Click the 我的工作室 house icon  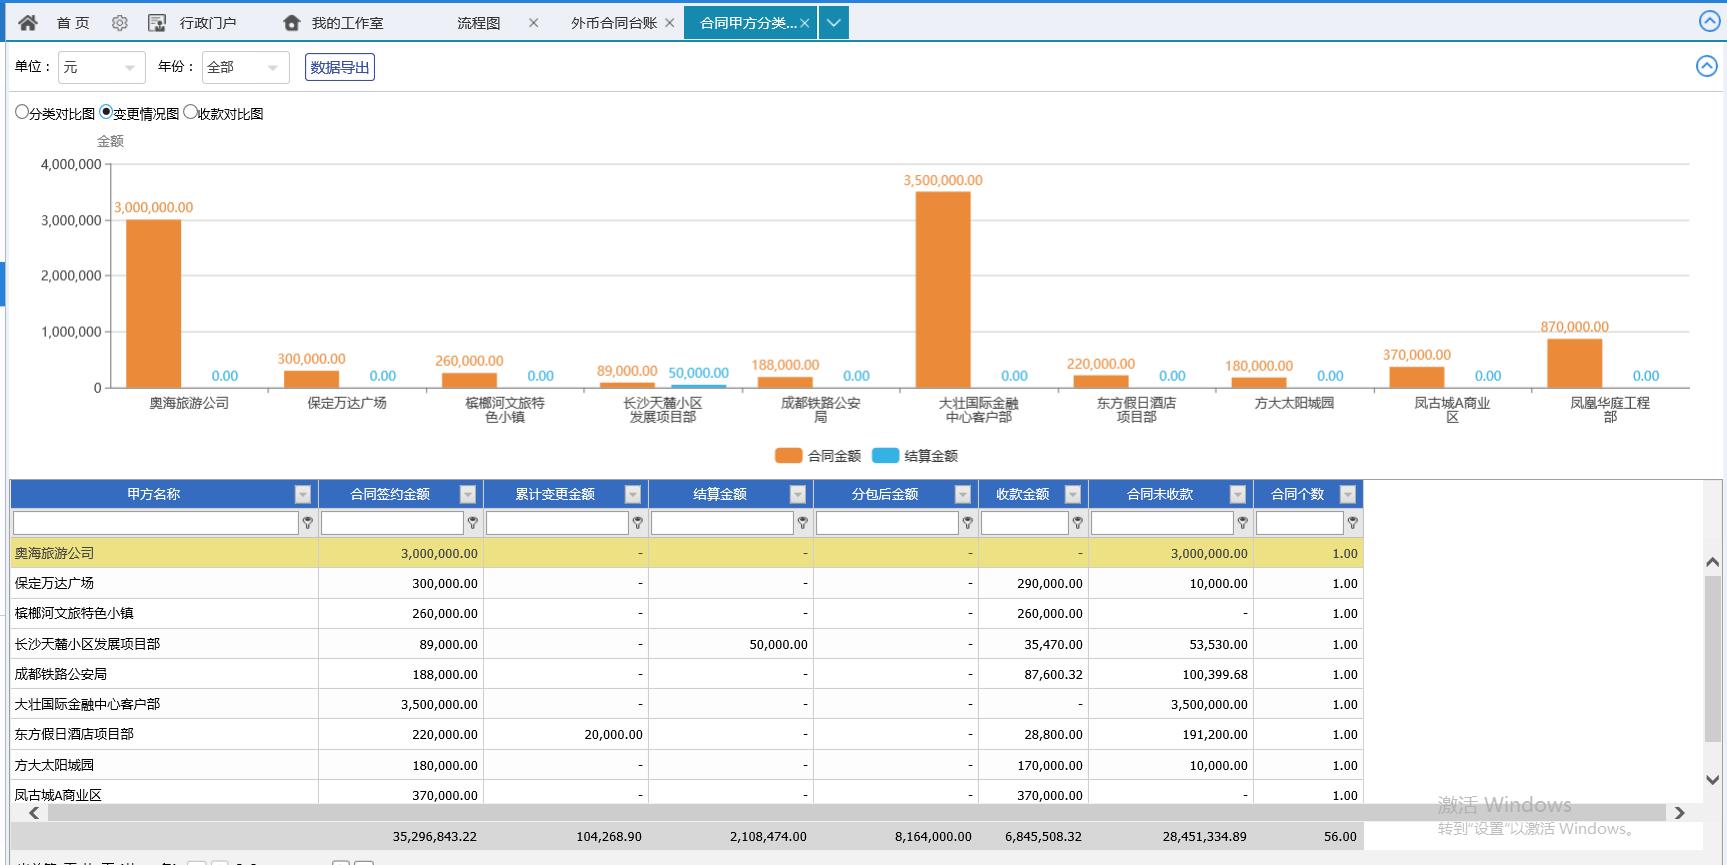point(291,23)
